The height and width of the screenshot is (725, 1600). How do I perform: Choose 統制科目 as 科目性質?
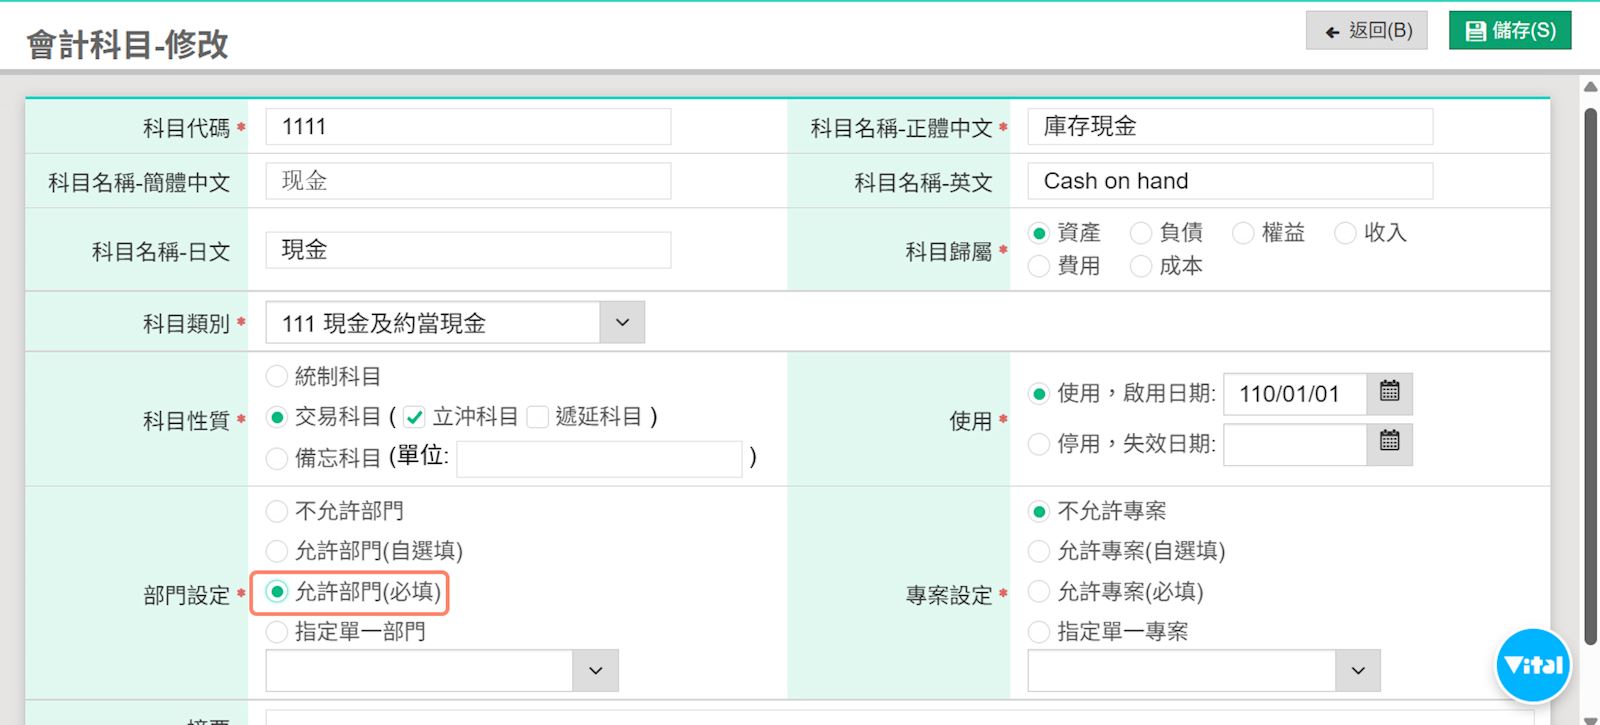[x=277, y=377]
